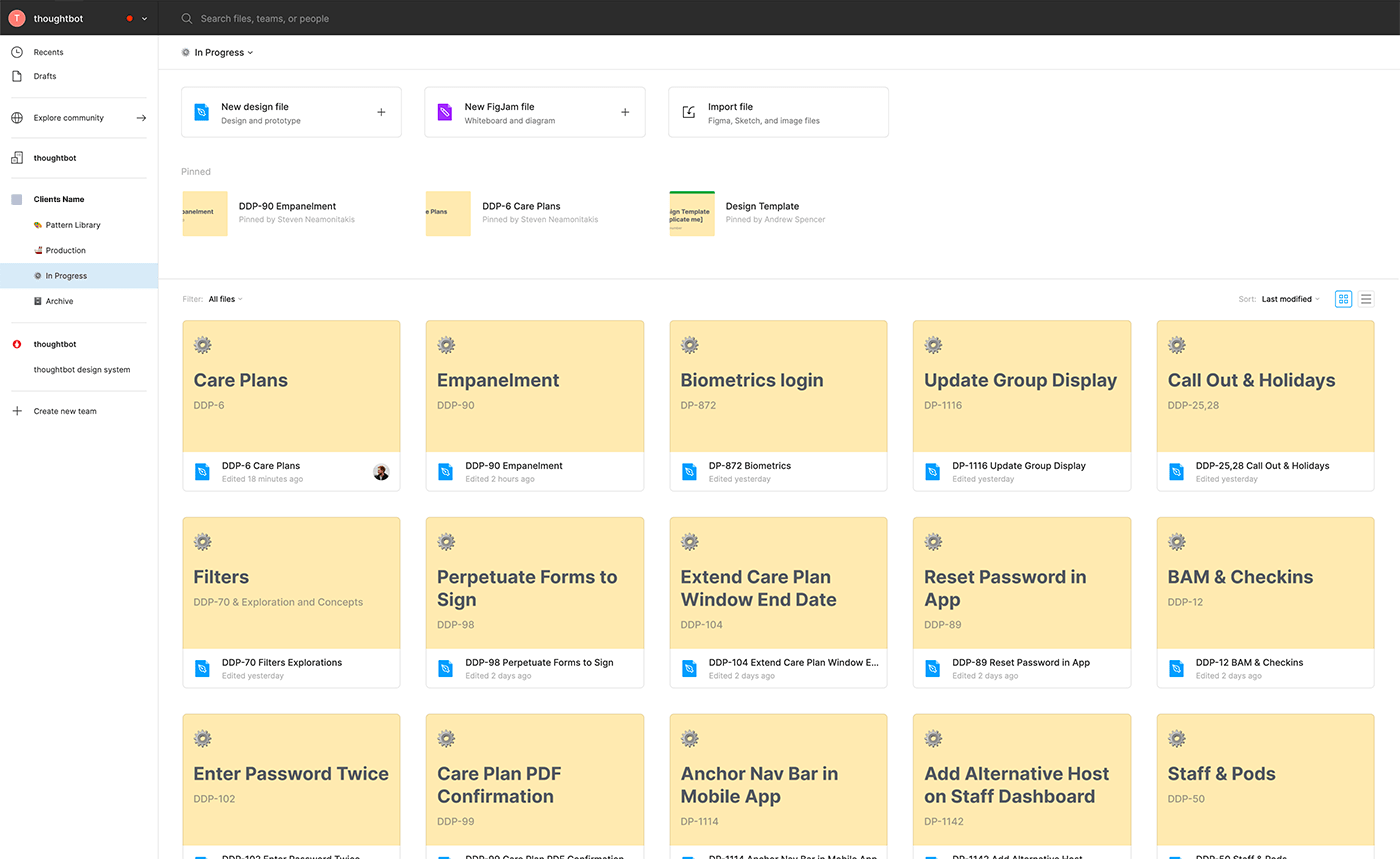This screenshot has width=1400, height=859.
Task: Open Reset Password in App card
Action: coord(1022,602)
